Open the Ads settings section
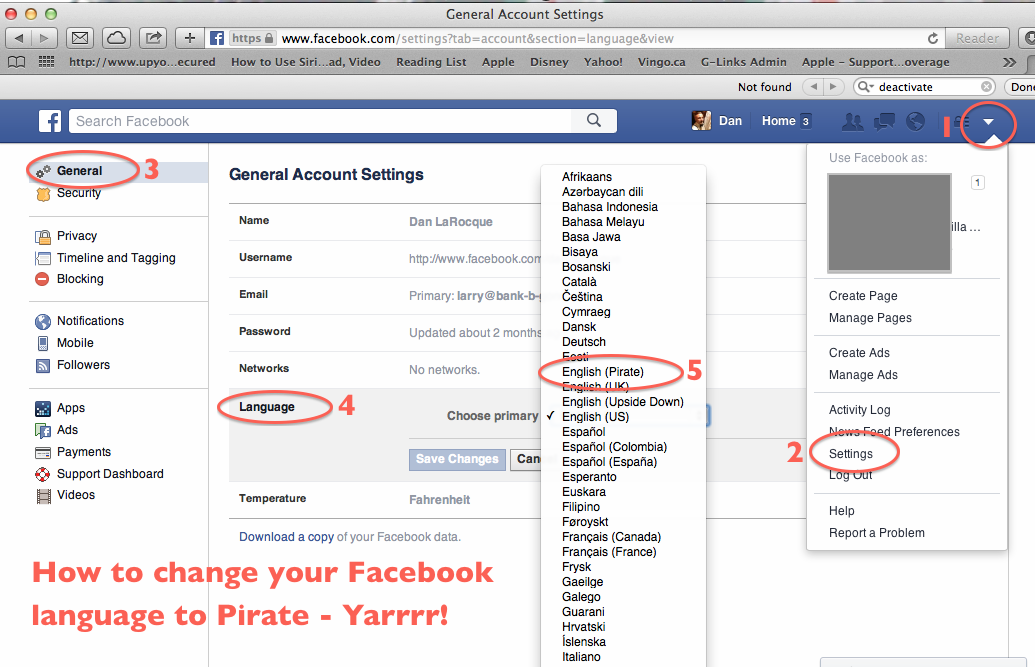Image resolution: width=1035 pixels, height=667 pixels. tap(67, 430)
